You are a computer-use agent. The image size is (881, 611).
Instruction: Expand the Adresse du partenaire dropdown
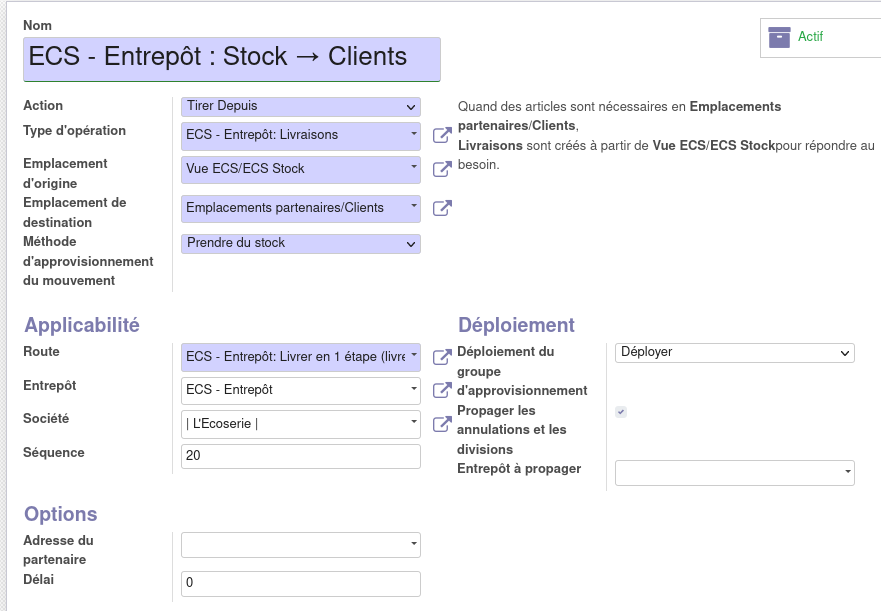(x=300, y=544)
